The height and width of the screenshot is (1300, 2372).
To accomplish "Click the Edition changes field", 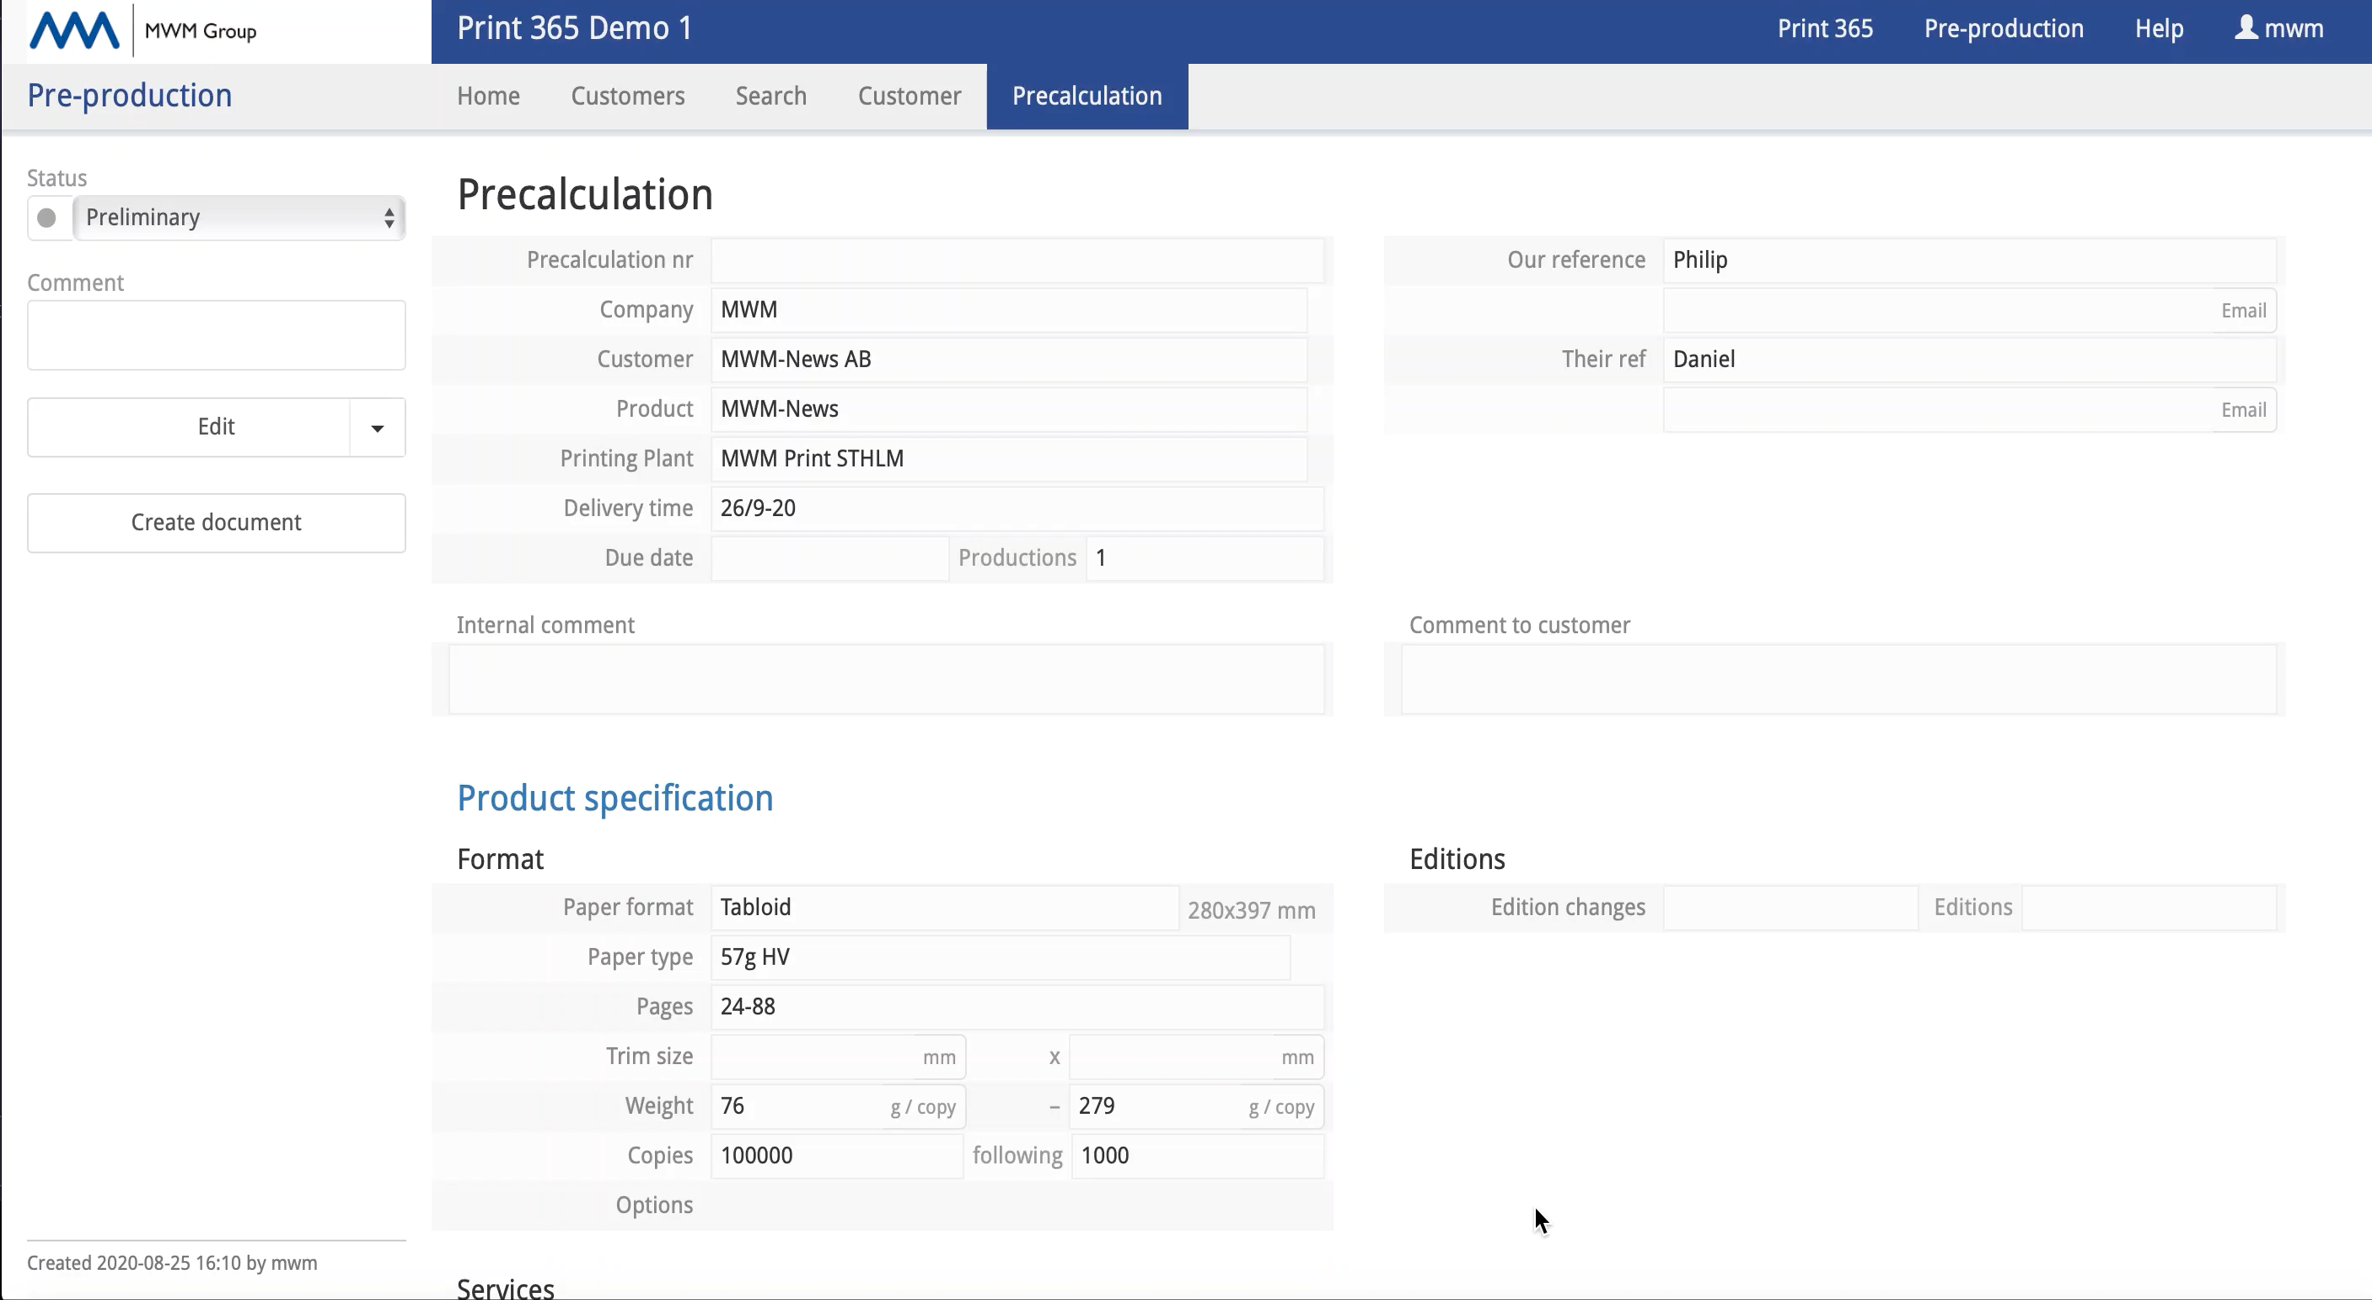I will click(x=1791, y=908).
